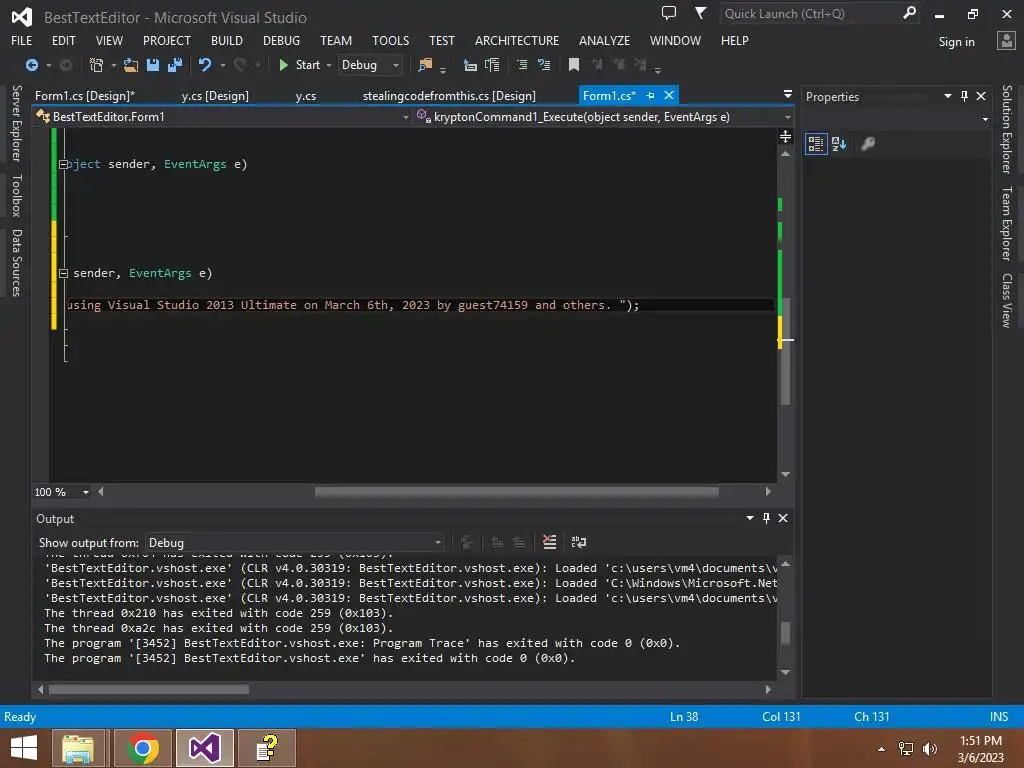Viewport: 1024px width, 768px height.
Task: Clear all text in the Output pane
Action: tap(549, 542)
